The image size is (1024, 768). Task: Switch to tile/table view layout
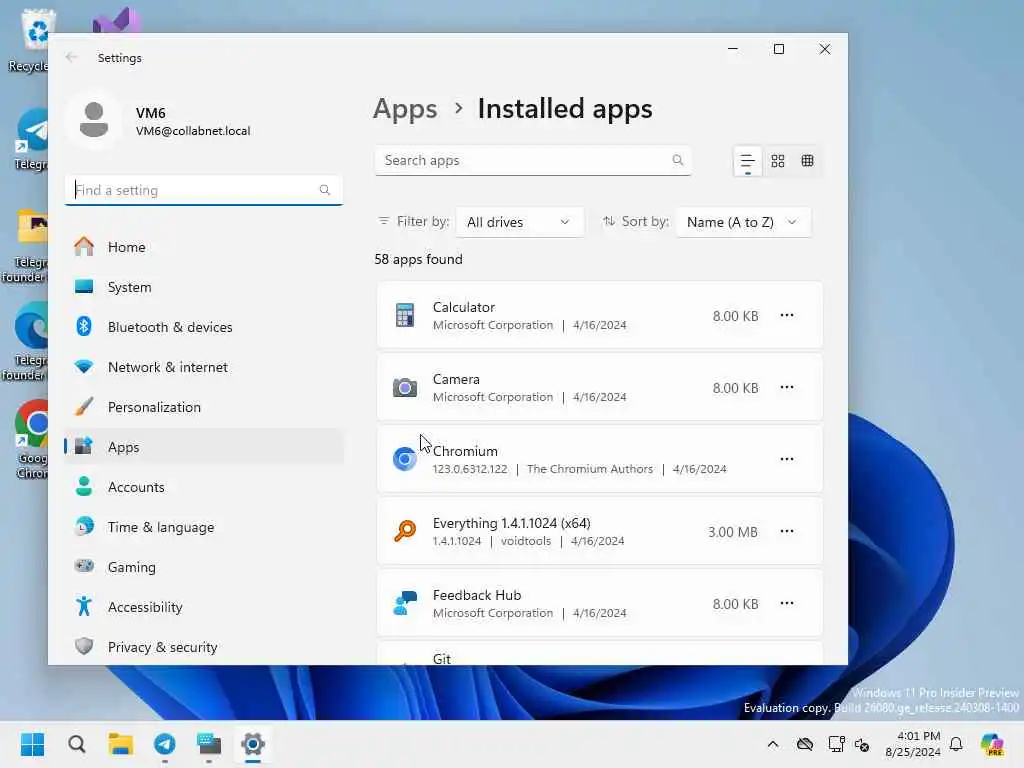808,161
